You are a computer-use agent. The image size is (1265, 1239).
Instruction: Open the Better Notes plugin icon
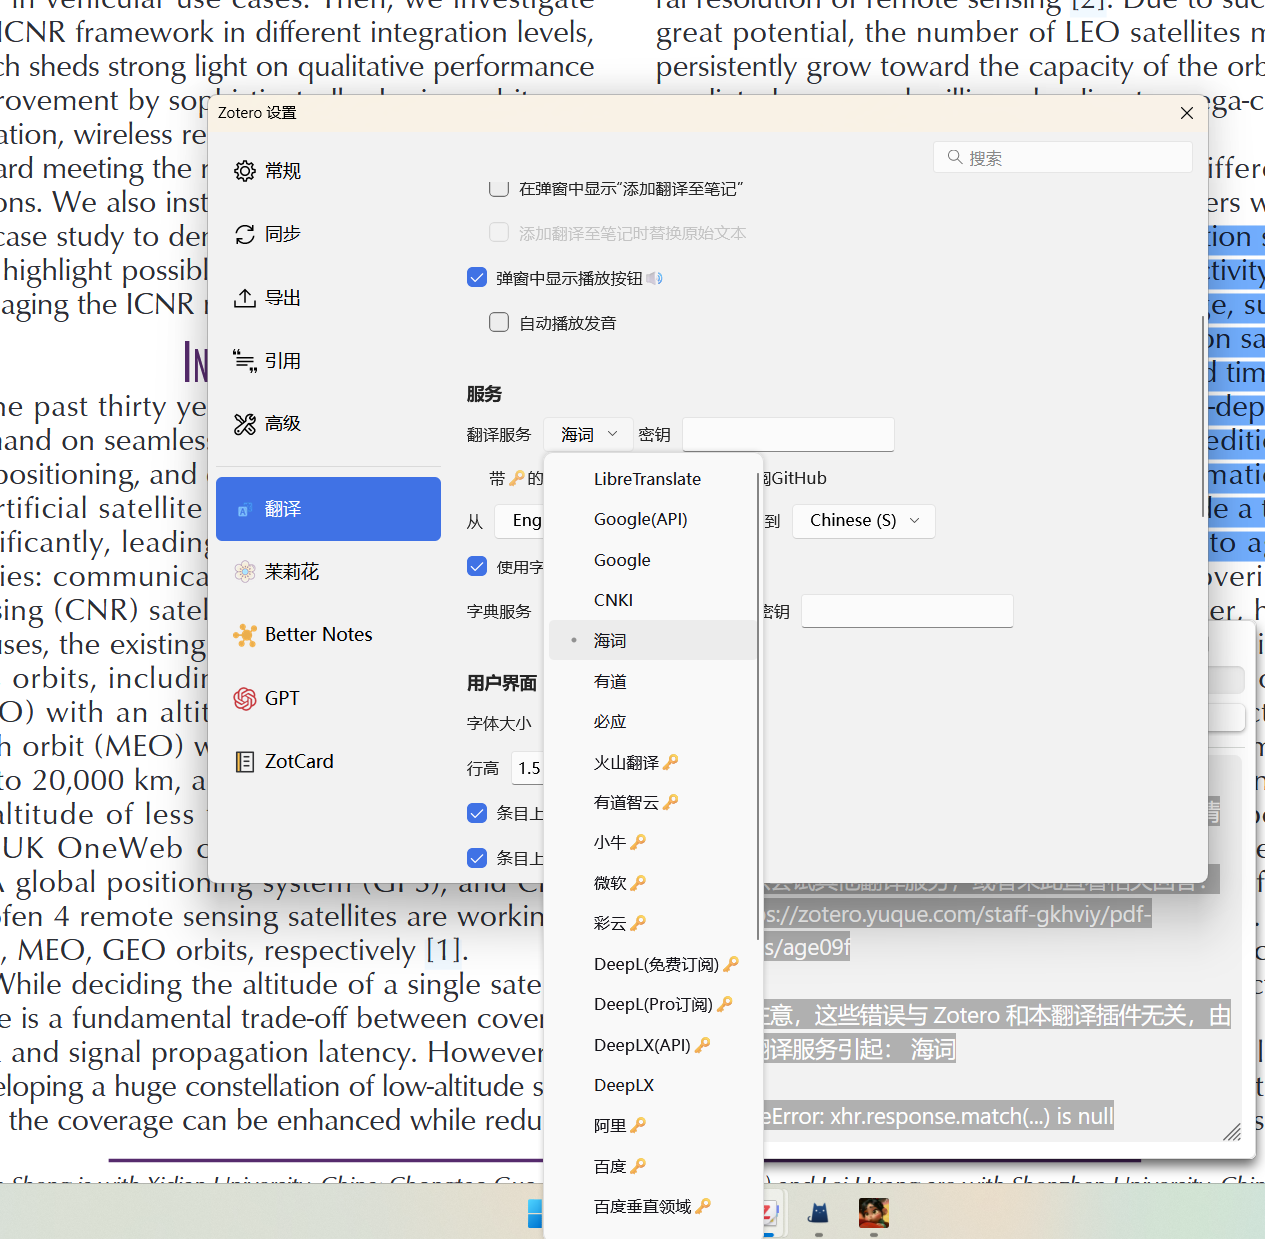pos(245,635)
